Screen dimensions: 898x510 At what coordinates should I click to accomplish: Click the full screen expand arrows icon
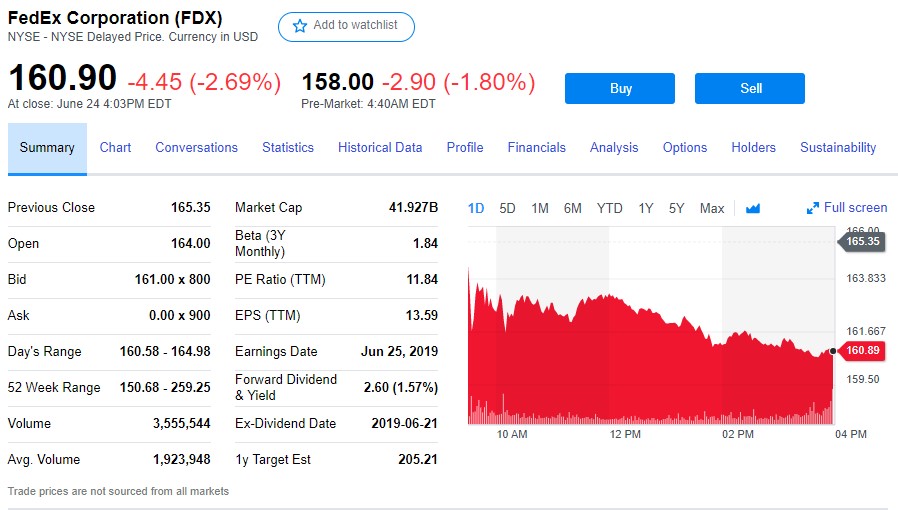coord(812,208)
